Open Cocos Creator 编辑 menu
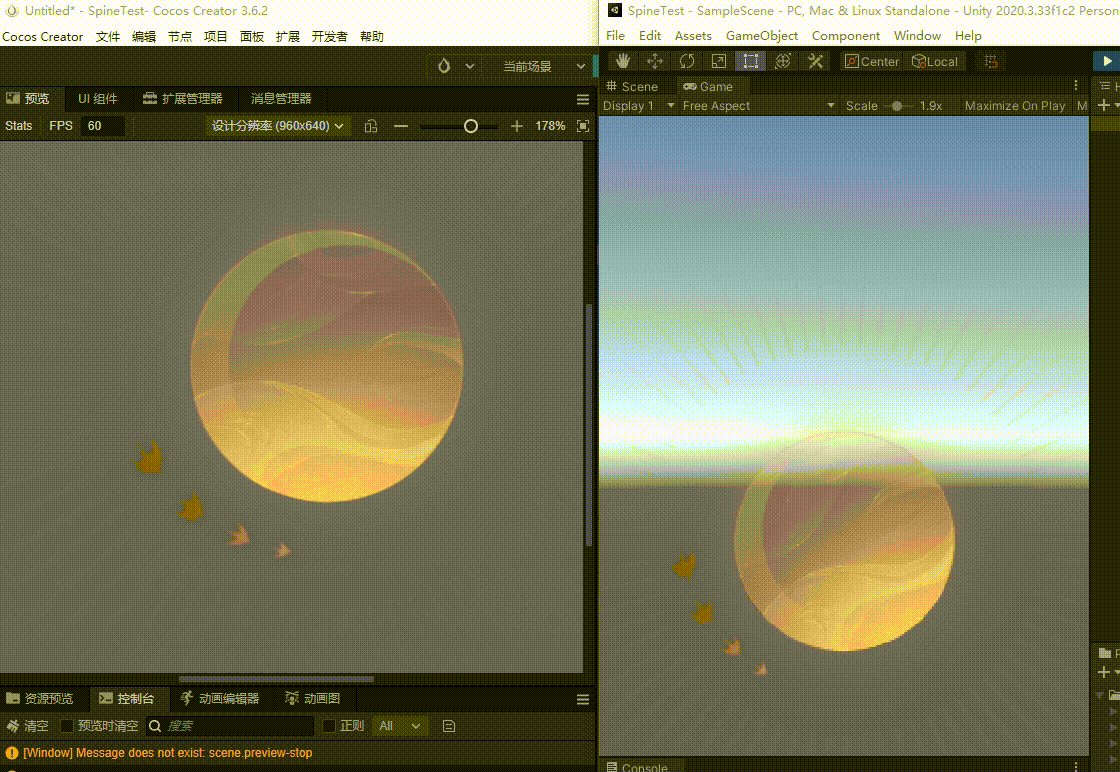This screenshot has height=772, width=1120. coord(144,36)
